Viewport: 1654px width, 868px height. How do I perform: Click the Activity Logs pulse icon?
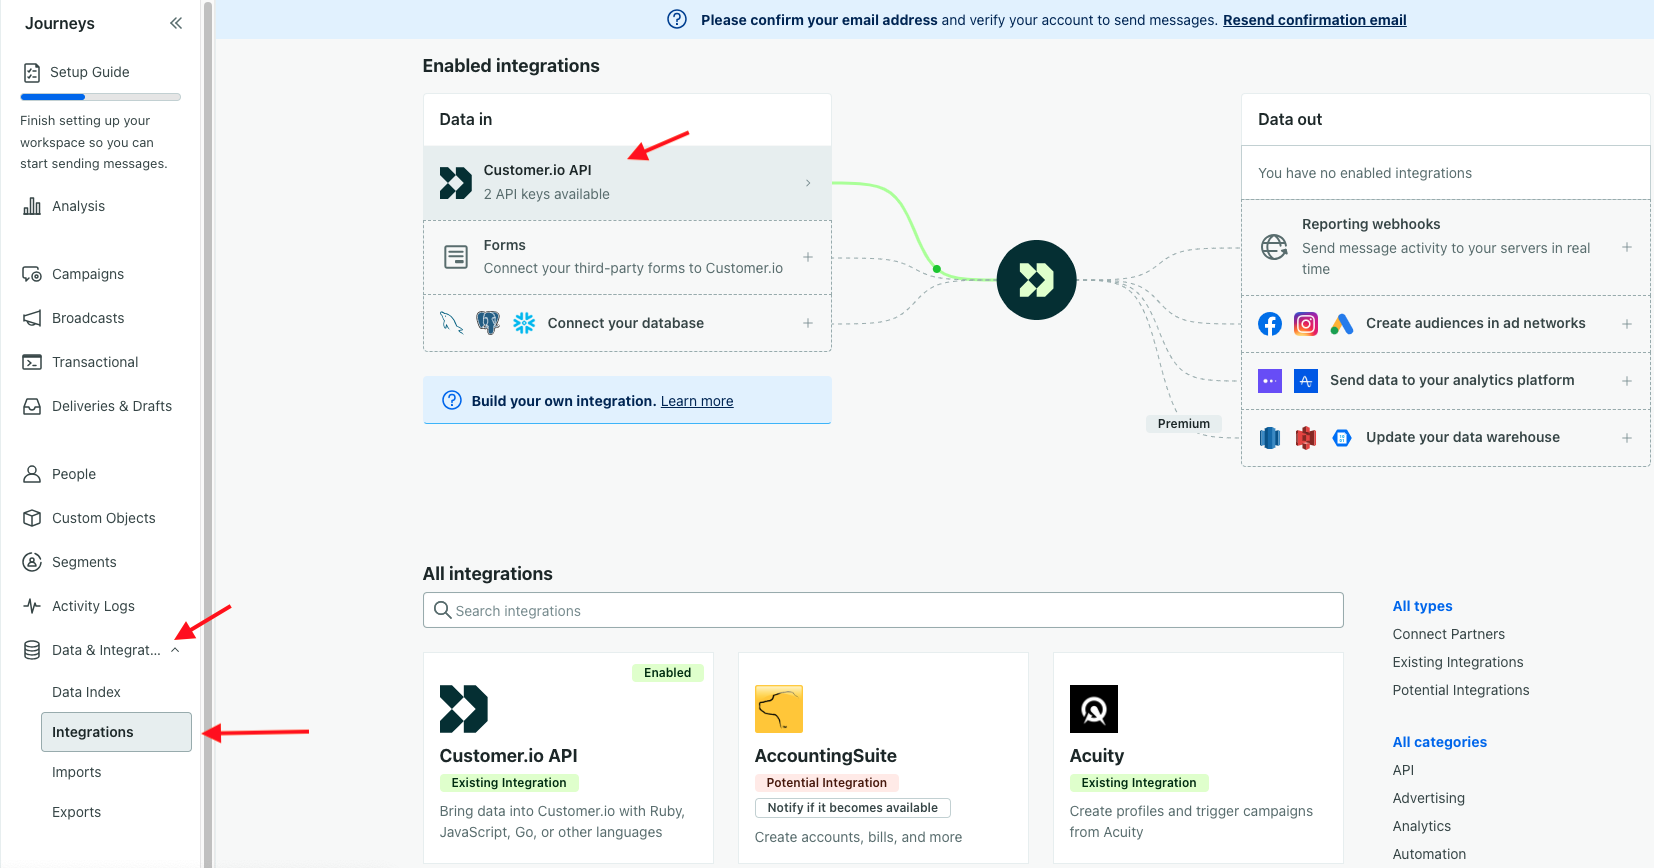point(32,606)
